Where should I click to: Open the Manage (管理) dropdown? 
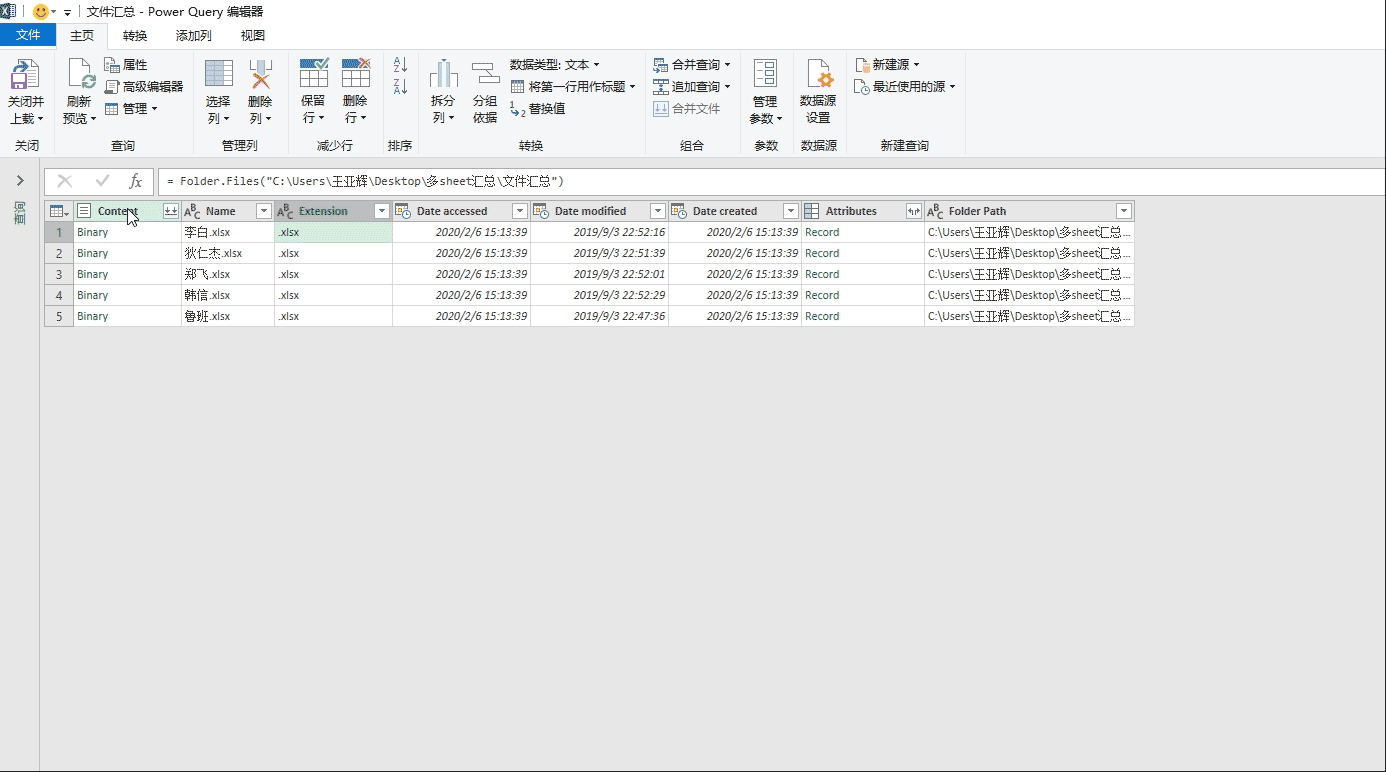click(x=131, y=109)
